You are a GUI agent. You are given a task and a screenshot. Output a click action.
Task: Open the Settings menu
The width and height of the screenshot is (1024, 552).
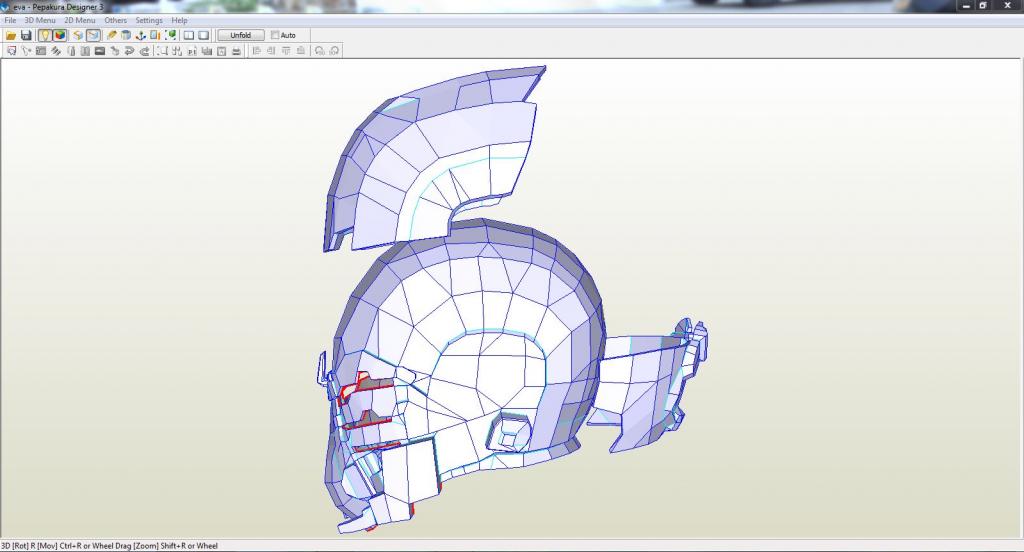[x=149, y=20]
